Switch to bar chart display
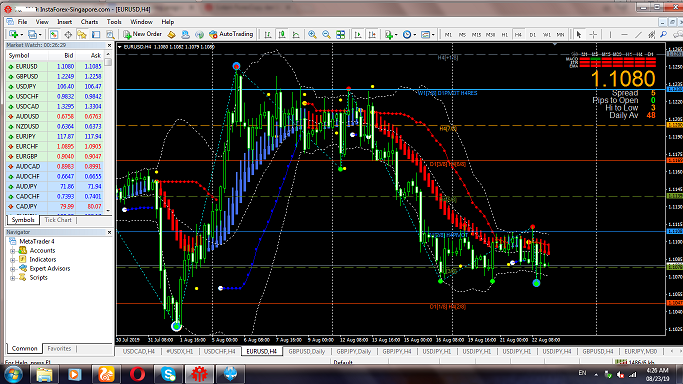 click(x=268, y=34)
